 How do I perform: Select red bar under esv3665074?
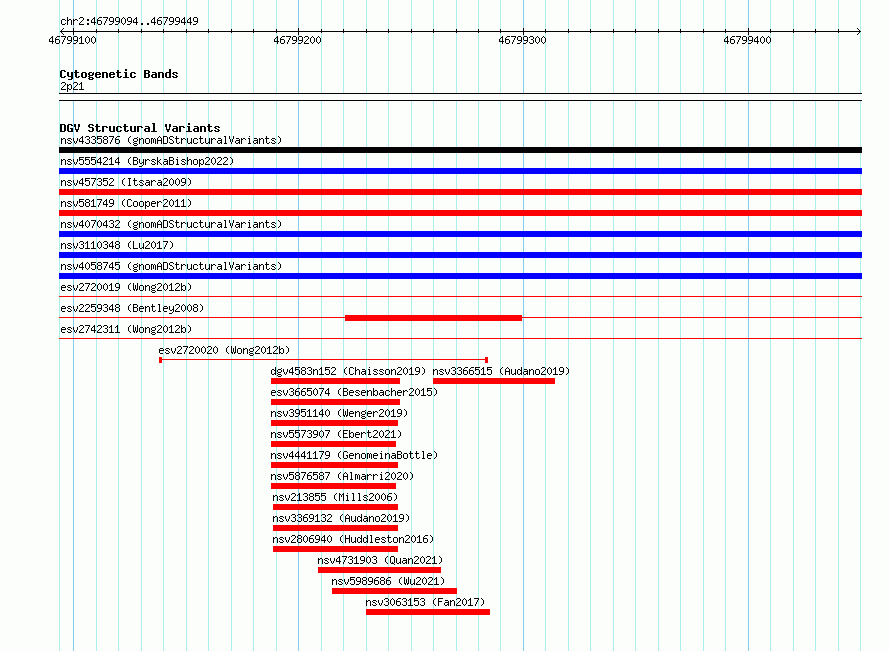(x=335, y=402)
